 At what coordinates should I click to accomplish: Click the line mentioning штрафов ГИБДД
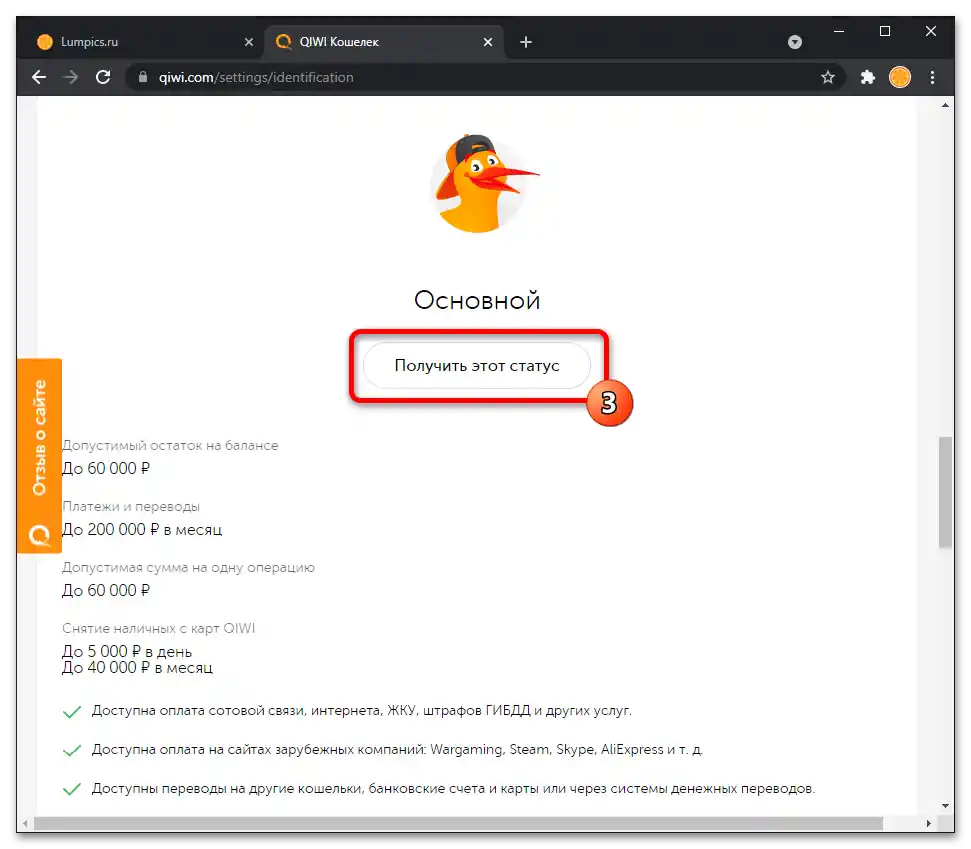pyautogui.click(x=362, y=710)
